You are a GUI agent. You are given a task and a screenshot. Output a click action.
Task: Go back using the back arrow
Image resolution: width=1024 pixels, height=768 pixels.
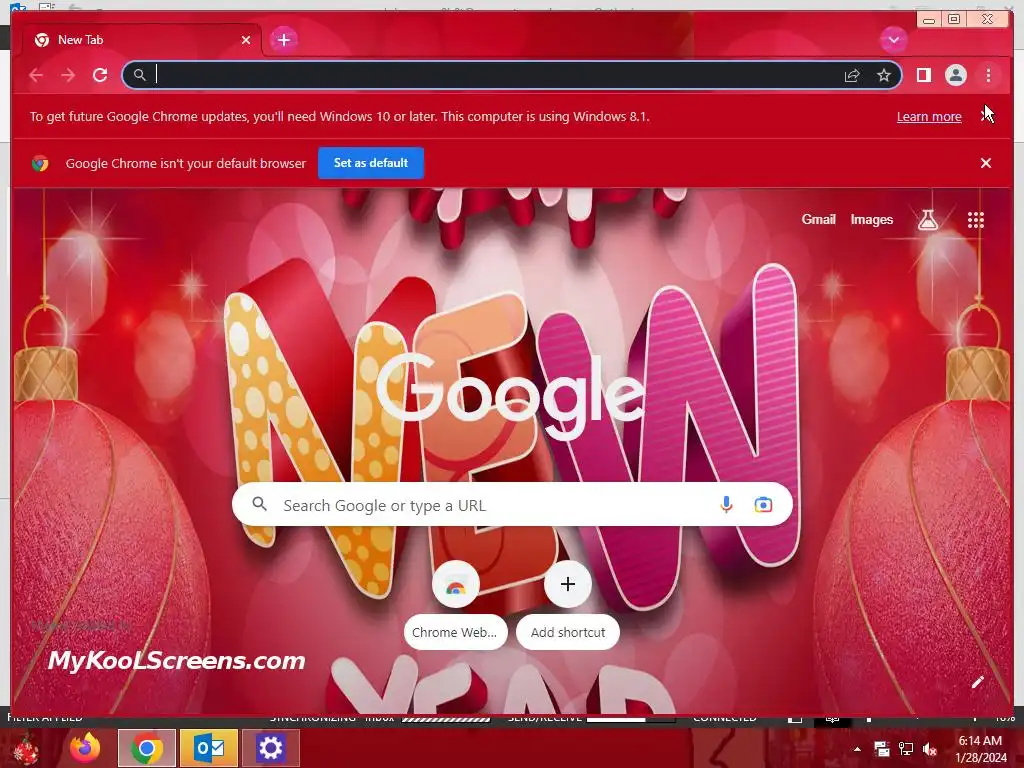[36, 75]
